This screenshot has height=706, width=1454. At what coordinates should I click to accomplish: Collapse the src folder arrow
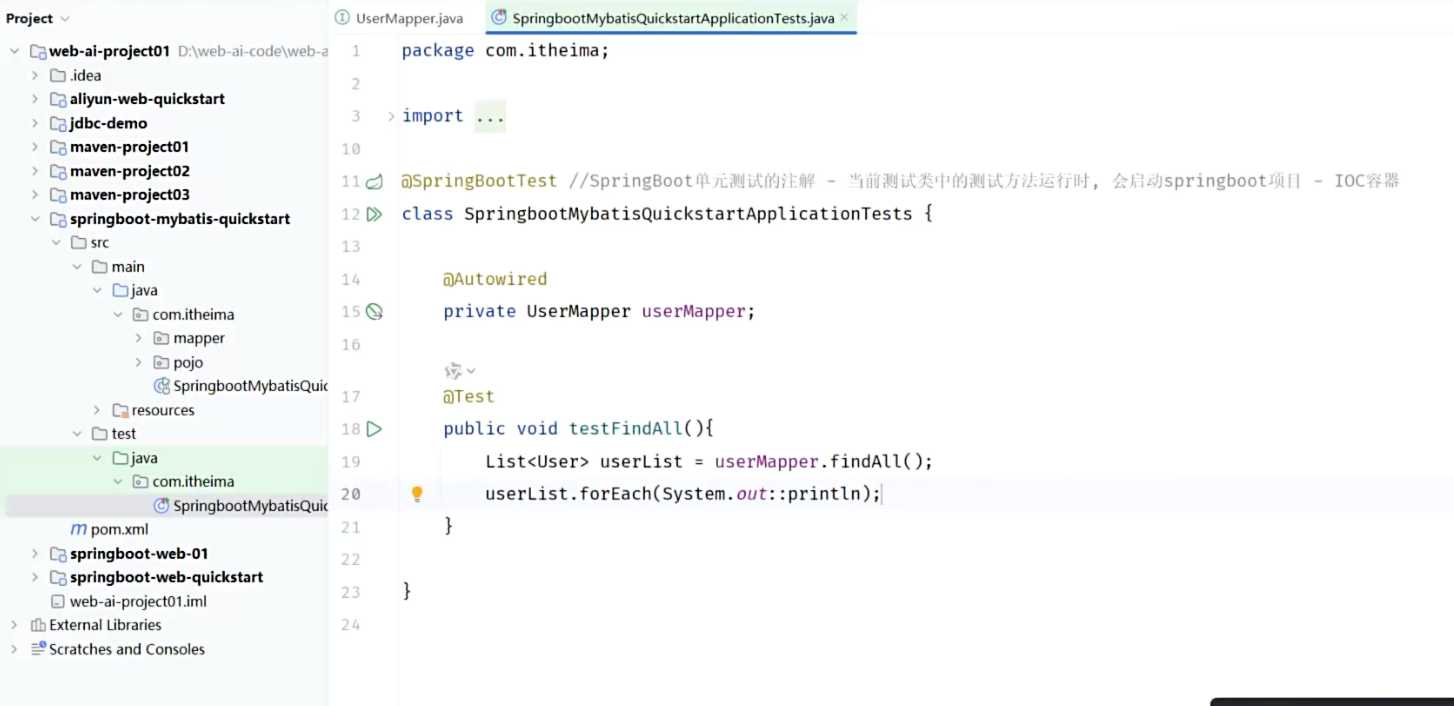click(56, 243)
